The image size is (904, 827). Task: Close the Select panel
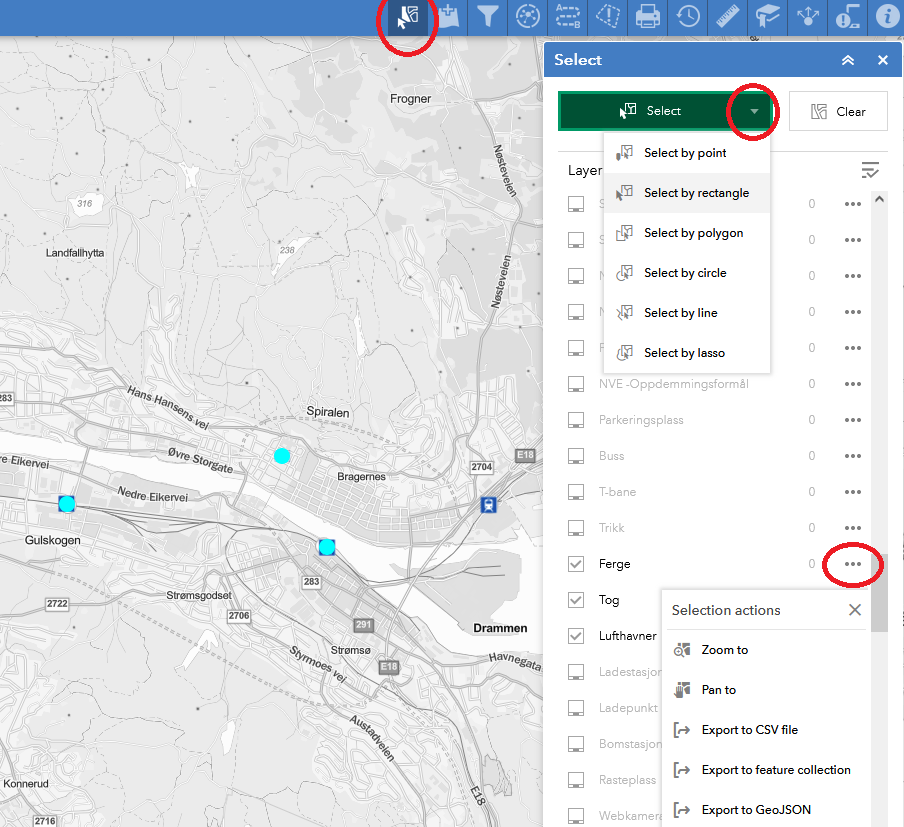pos(883,60)
